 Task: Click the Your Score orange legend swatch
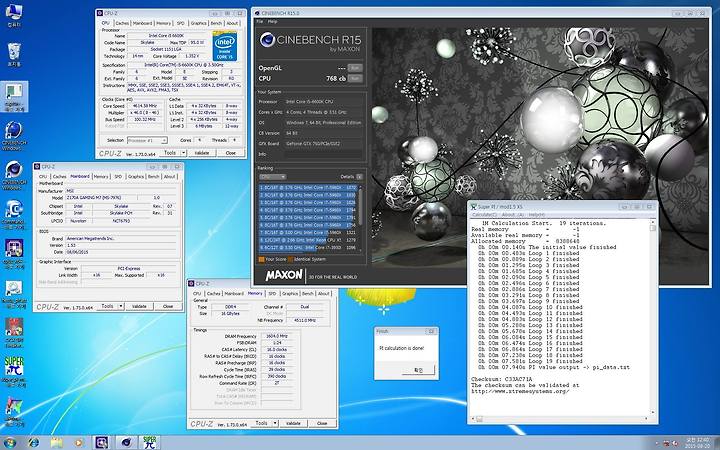[261, 259]
